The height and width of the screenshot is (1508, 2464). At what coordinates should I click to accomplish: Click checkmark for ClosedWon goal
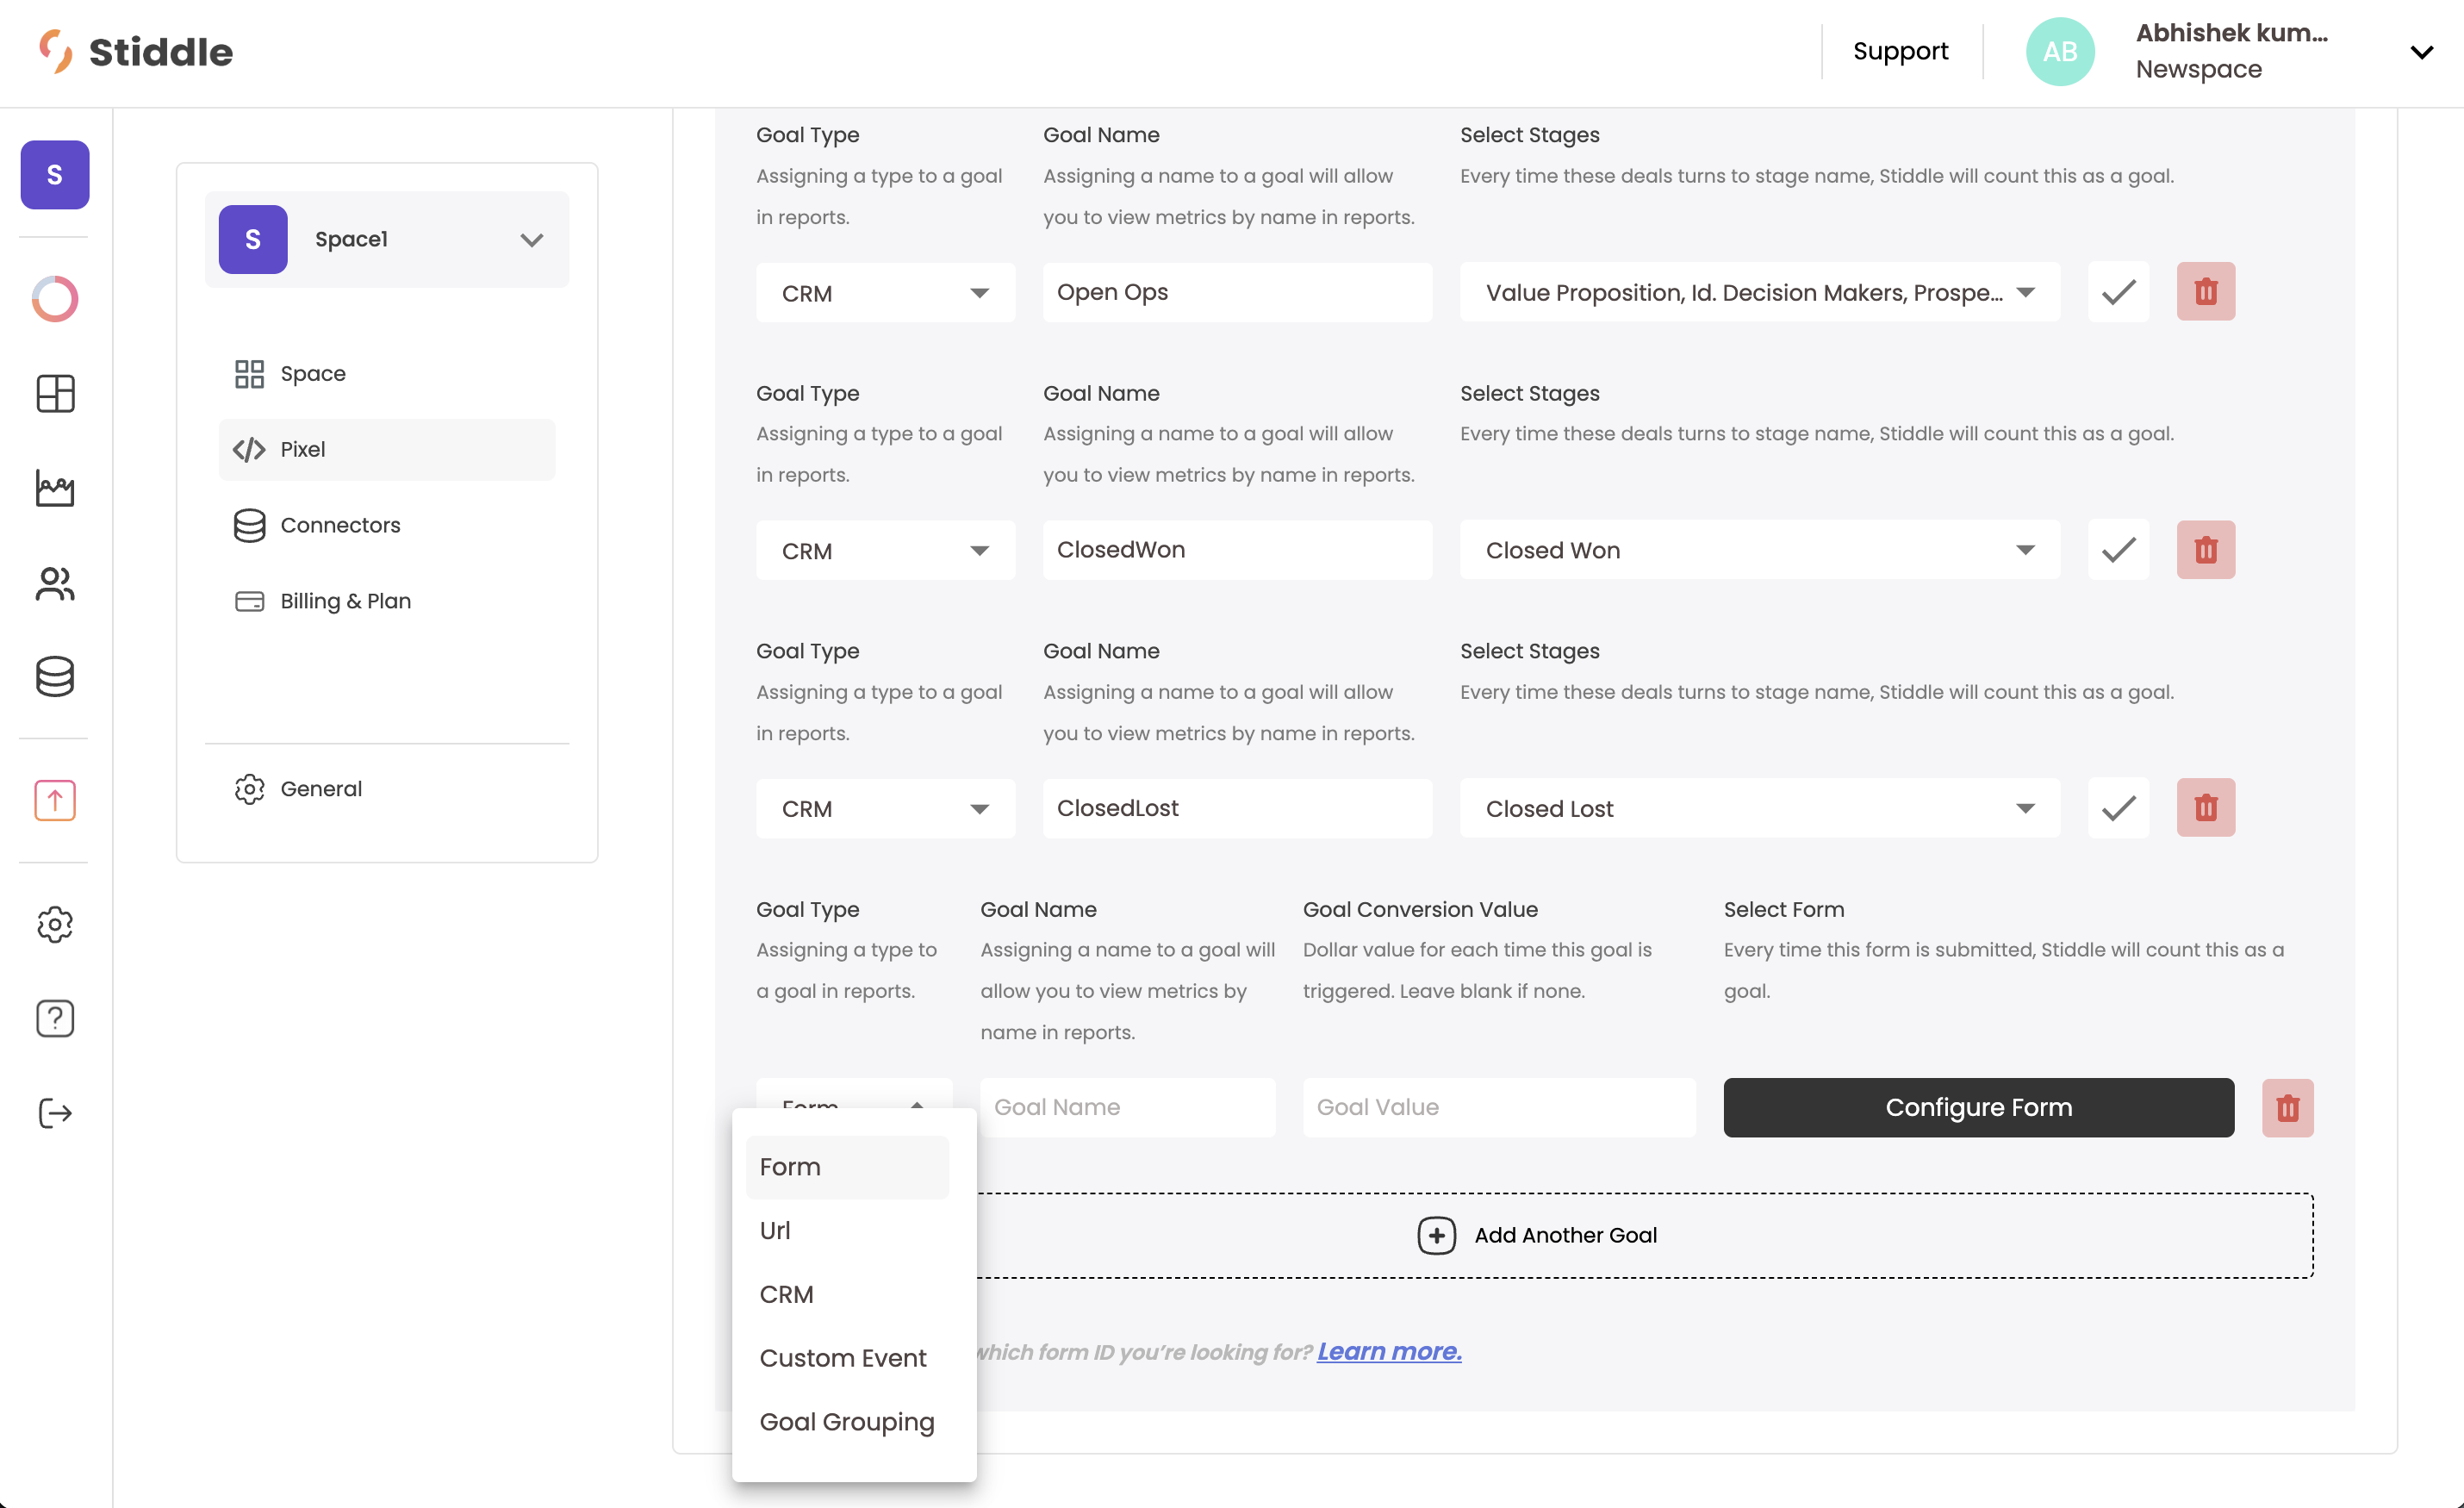coord(2118,550)
